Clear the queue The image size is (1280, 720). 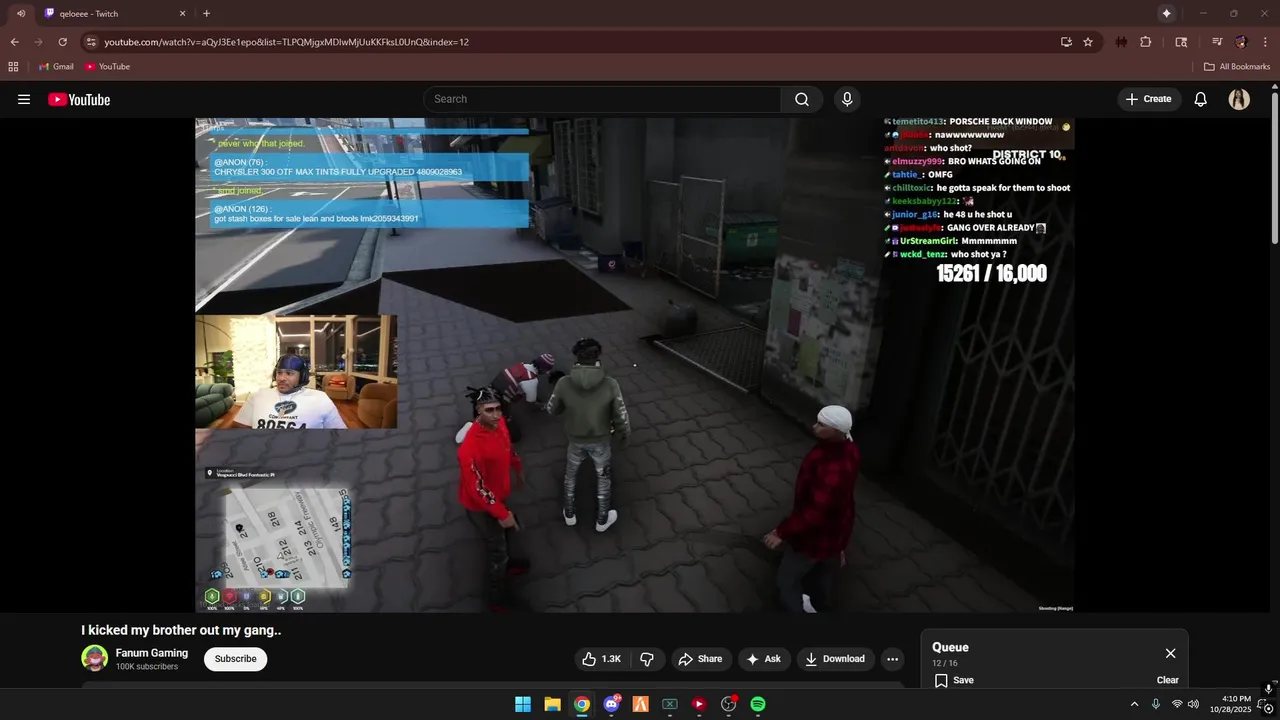click(1167, 680)
